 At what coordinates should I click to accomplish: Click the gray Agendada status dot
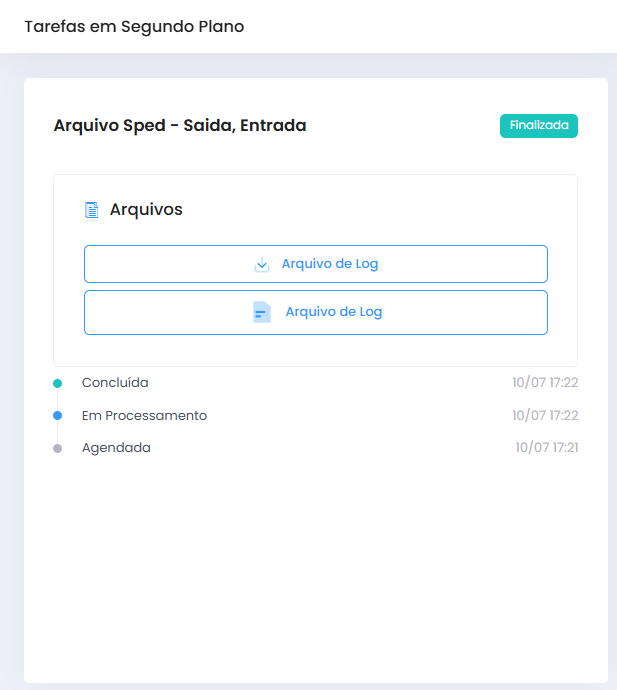57,448
